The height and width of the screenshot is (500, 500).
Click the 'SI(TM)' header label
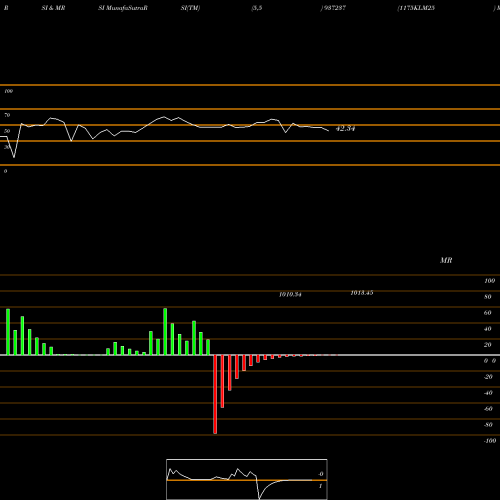[190, 8]
